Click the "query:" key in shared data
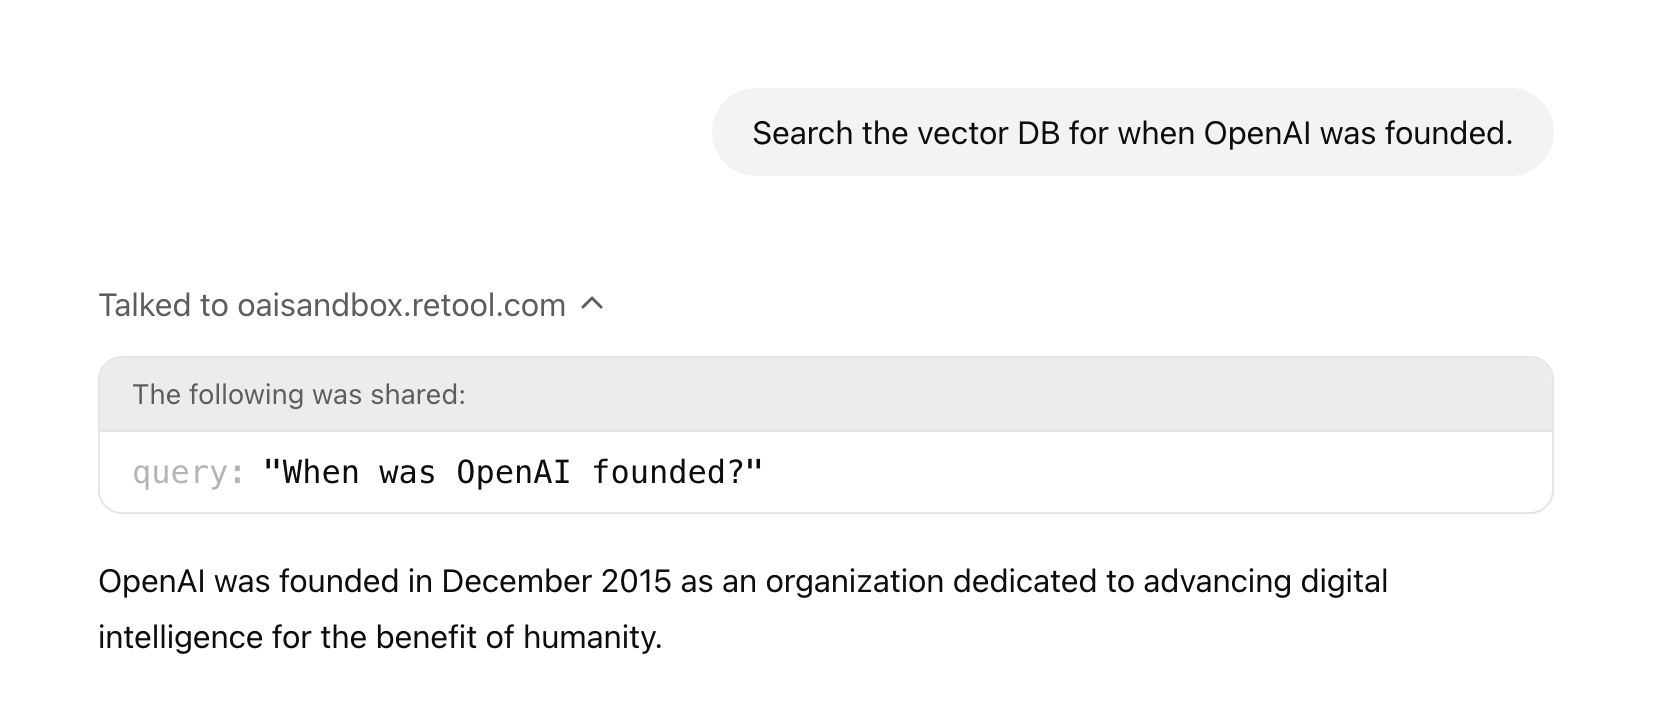The height and width of the screenshot is (722, 1678). coord(188,472)
